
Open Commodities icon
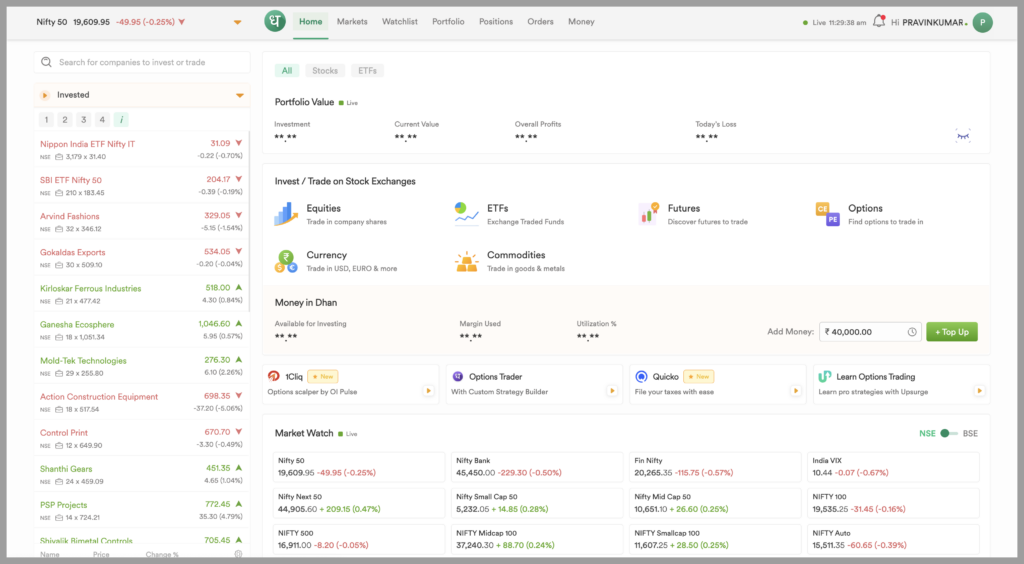pos(466,261)
